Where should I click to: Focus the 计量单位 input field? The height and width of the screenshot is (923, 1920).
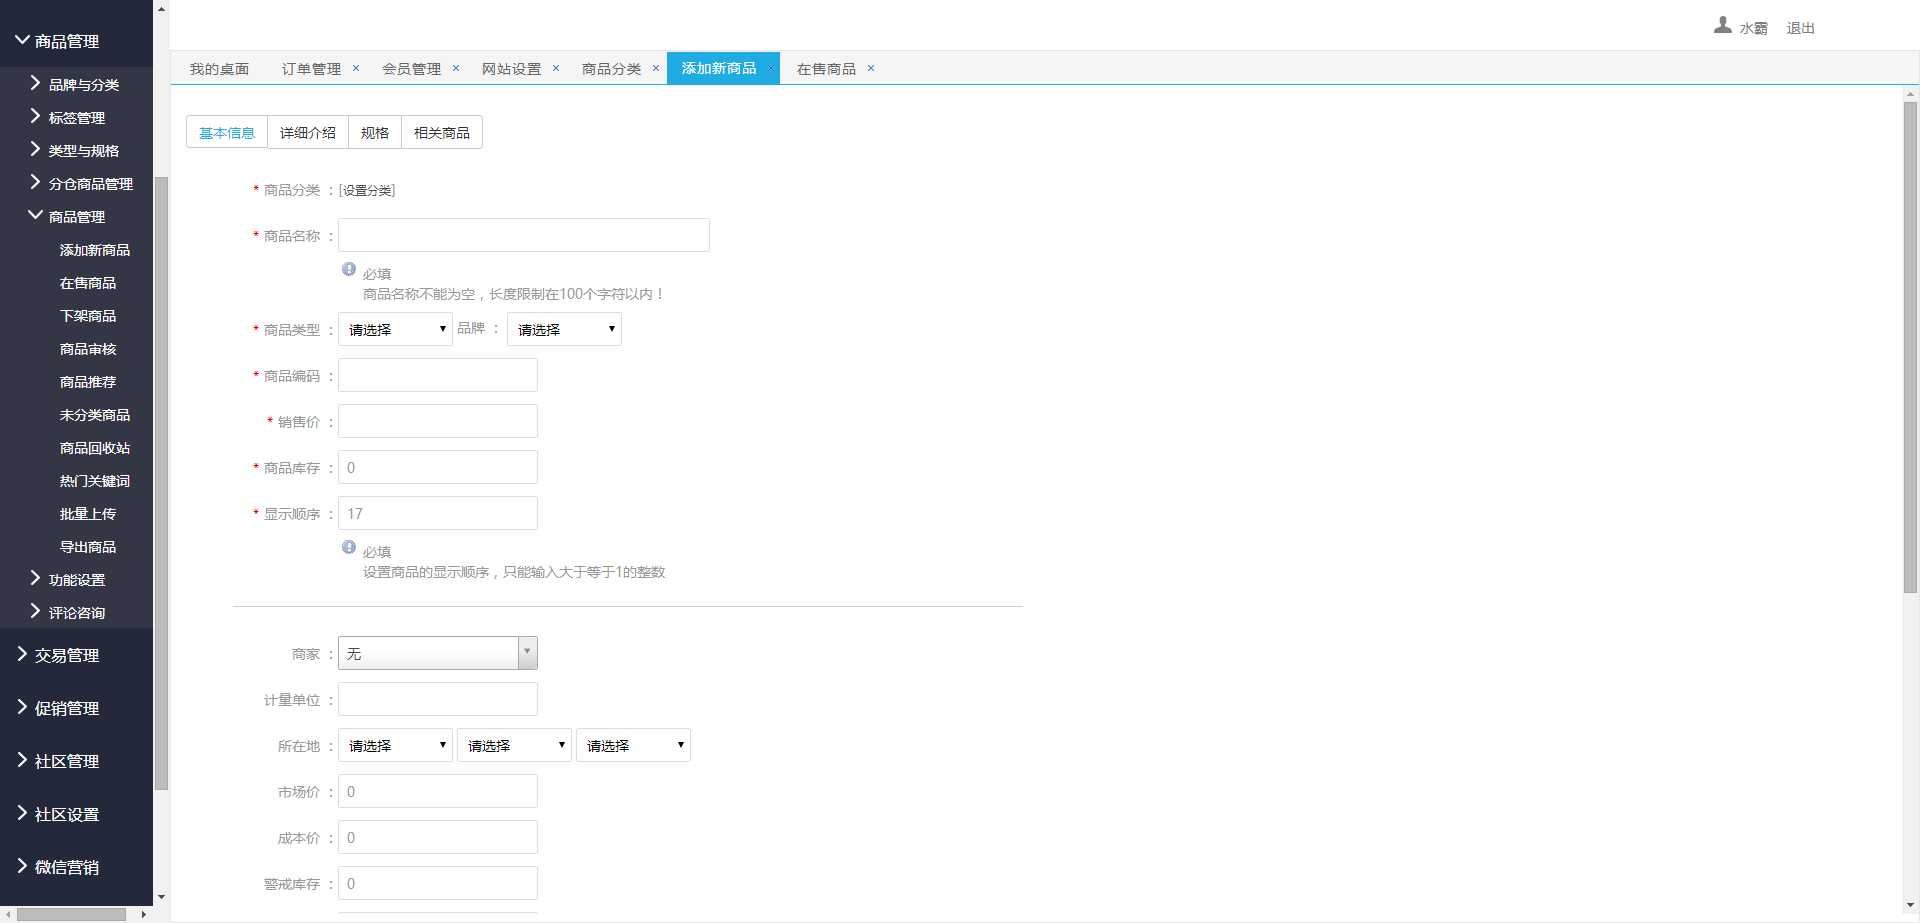[x=438, y=699]
